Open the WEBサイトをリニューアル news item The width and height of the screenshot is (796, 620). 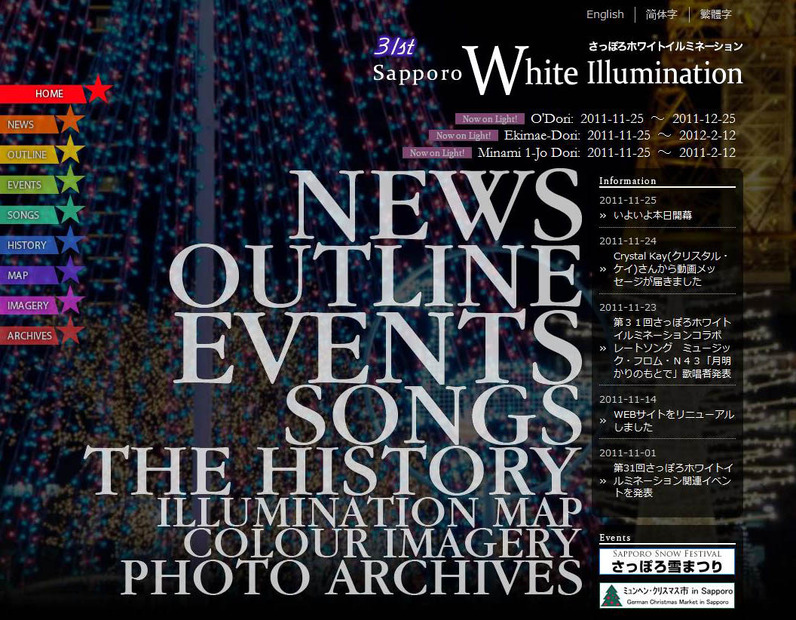tap(673, 420)
